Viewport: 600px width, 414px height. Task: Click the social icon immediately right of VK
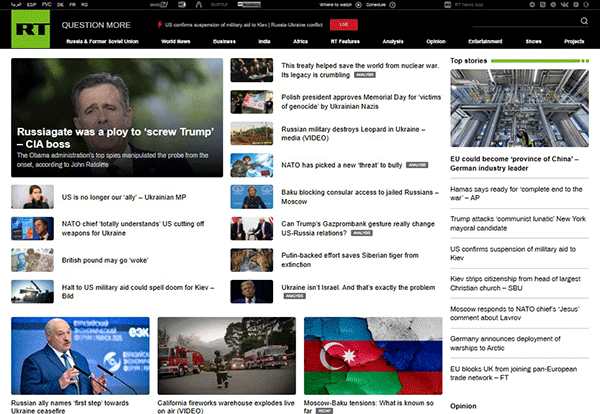click(x=576, y=5)
